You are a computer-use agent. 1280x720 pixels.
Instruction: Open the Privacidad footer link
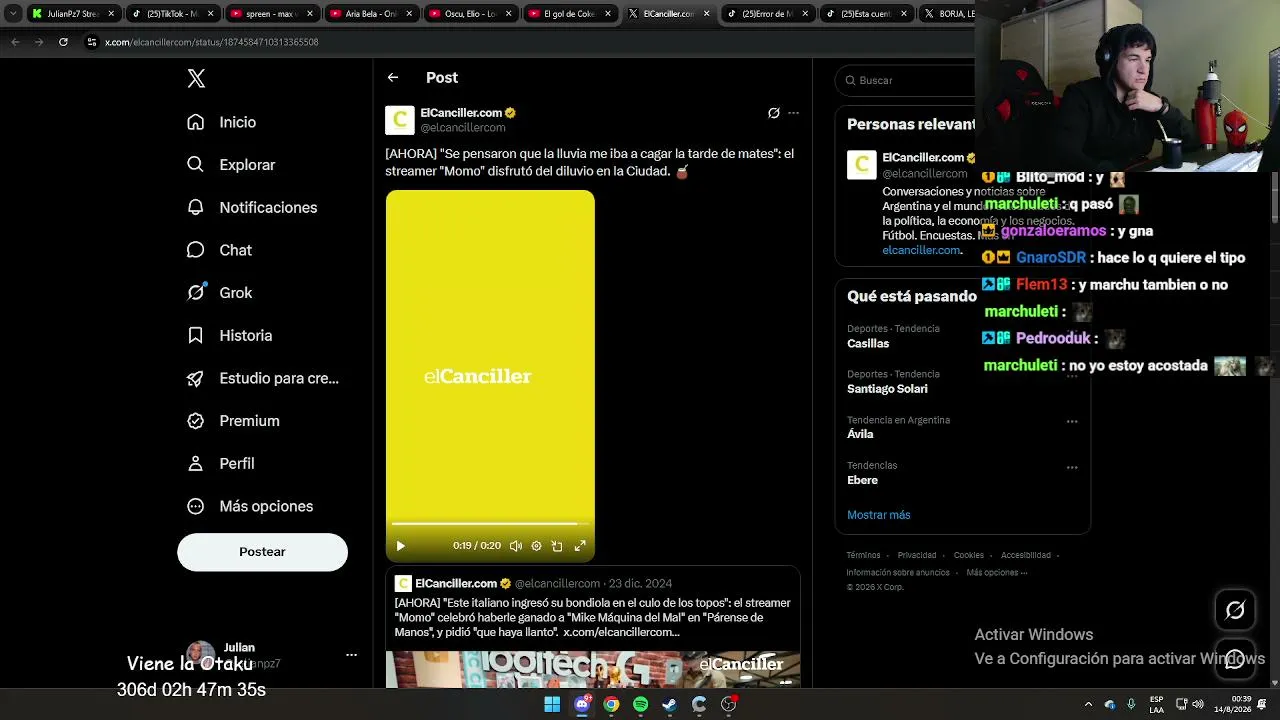click(917, 555)
